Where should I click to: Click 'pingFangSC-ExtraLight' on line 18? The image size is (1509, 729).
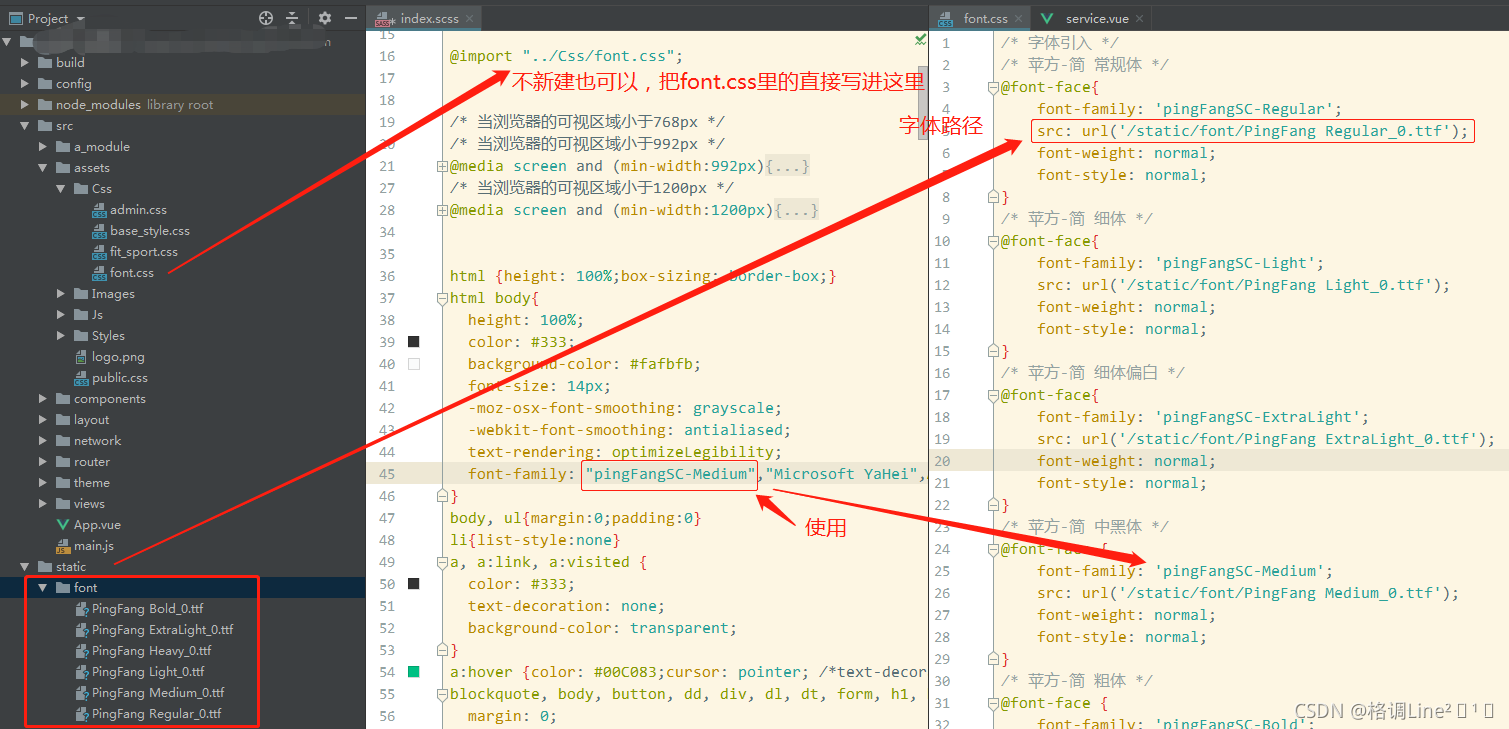[1257, 417]
